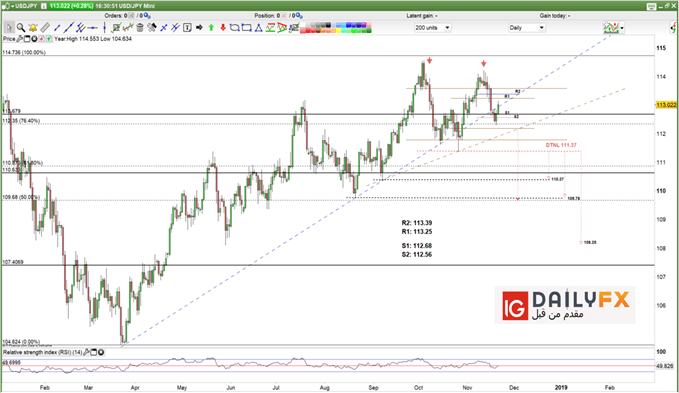The image size is (679, 393).
Task: Select the ruler measurement tool
Action: (45, 28)
